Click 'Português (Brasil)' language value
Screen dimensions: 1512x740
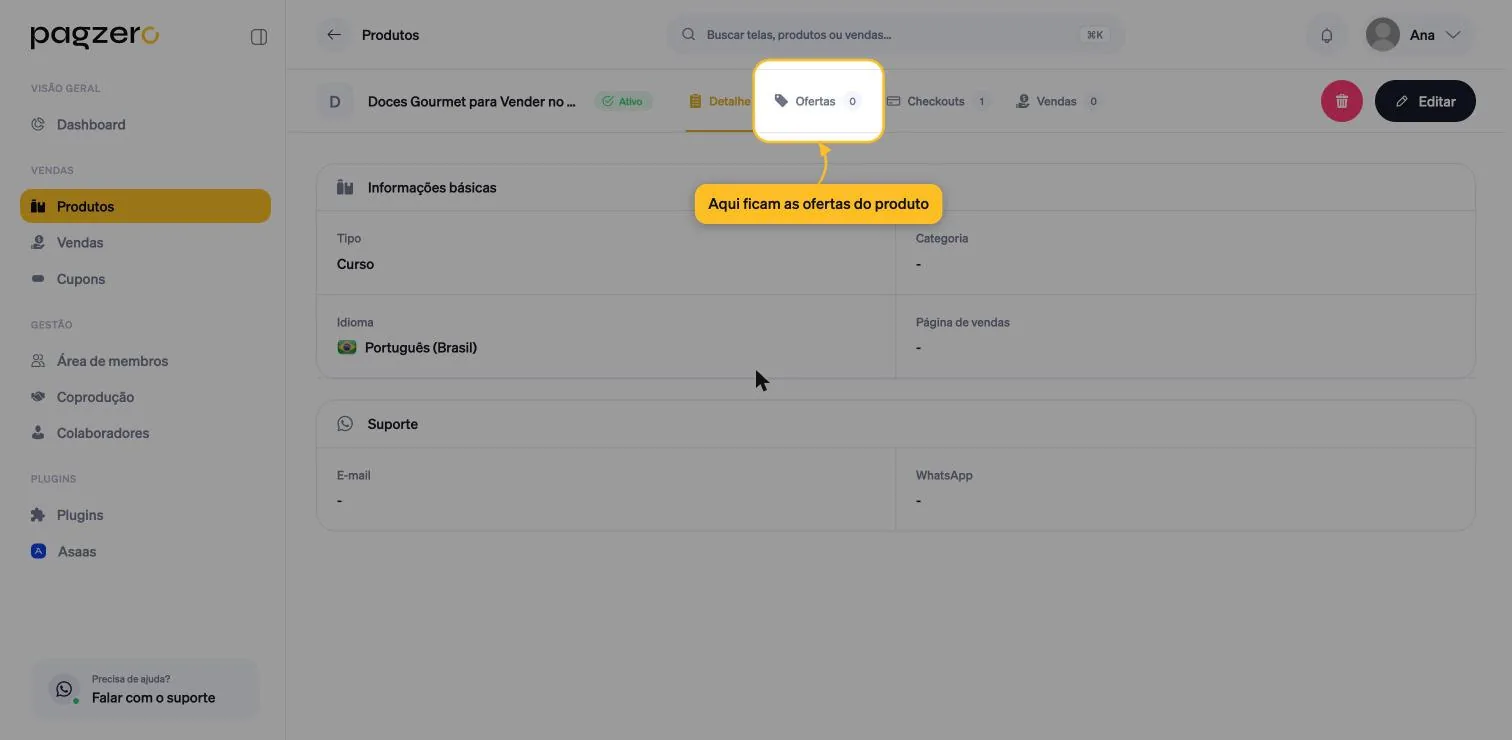(420, 348)
